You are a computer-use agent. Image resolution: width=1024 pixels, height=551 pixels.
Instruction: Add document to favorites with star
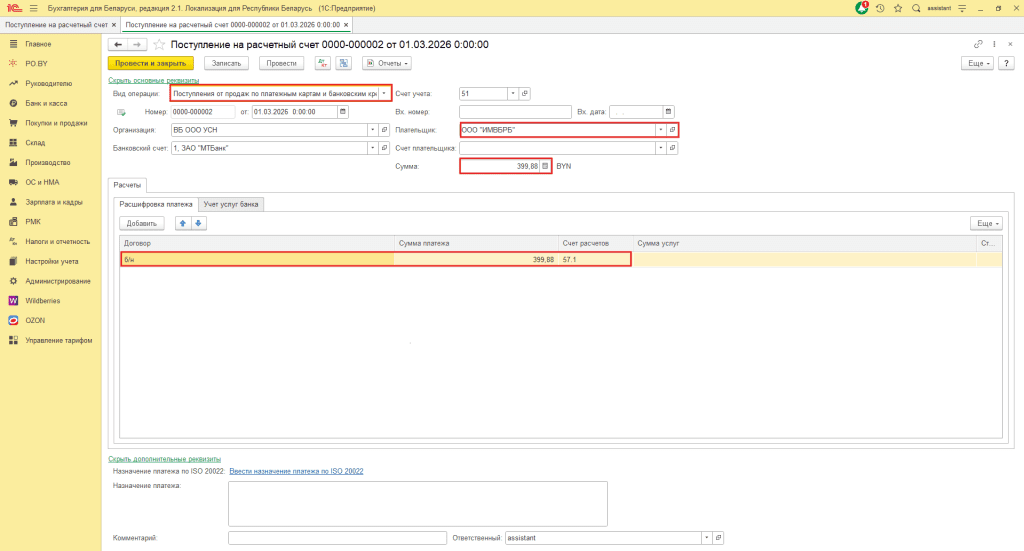pyautogui.click(x=159, y=45)
